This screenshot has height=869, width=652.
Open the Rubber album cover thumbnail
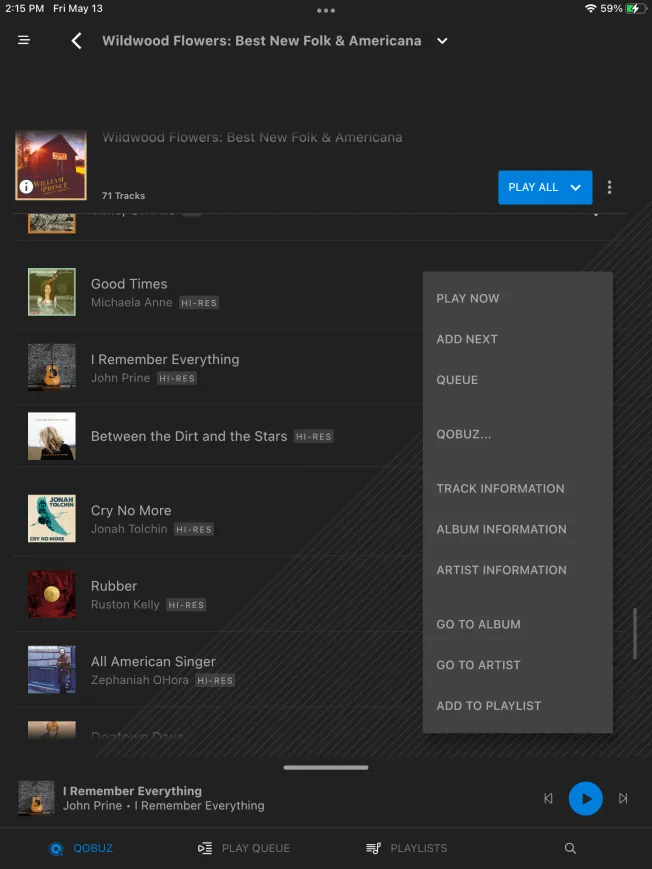point(52,594)
